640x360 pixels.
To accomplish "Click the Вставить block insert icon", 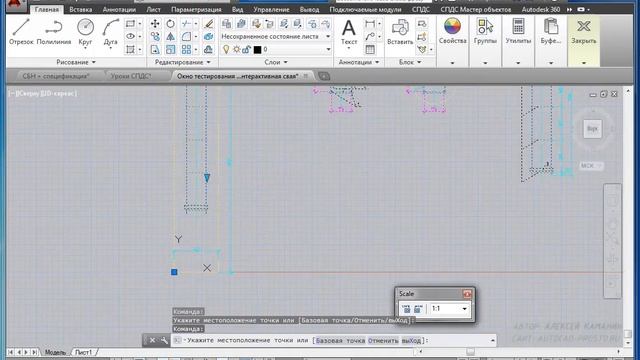I will 400,32.
